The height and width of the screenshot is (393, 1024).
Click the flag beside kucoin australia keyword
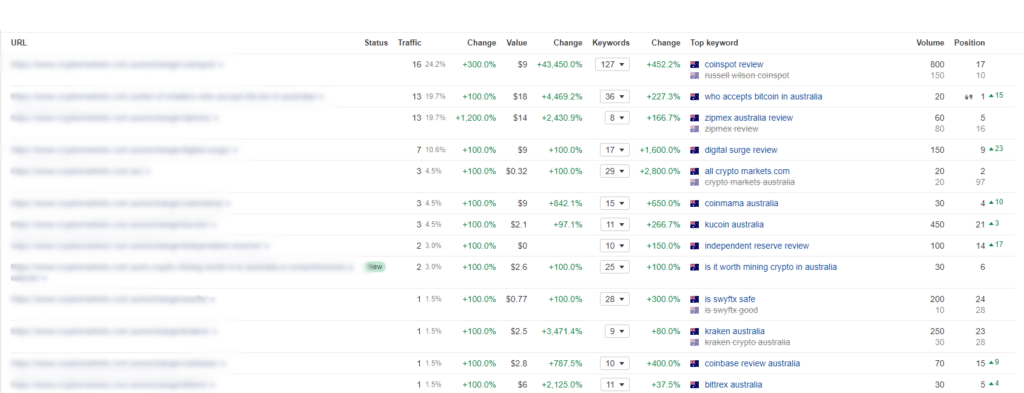pos(694,225)
